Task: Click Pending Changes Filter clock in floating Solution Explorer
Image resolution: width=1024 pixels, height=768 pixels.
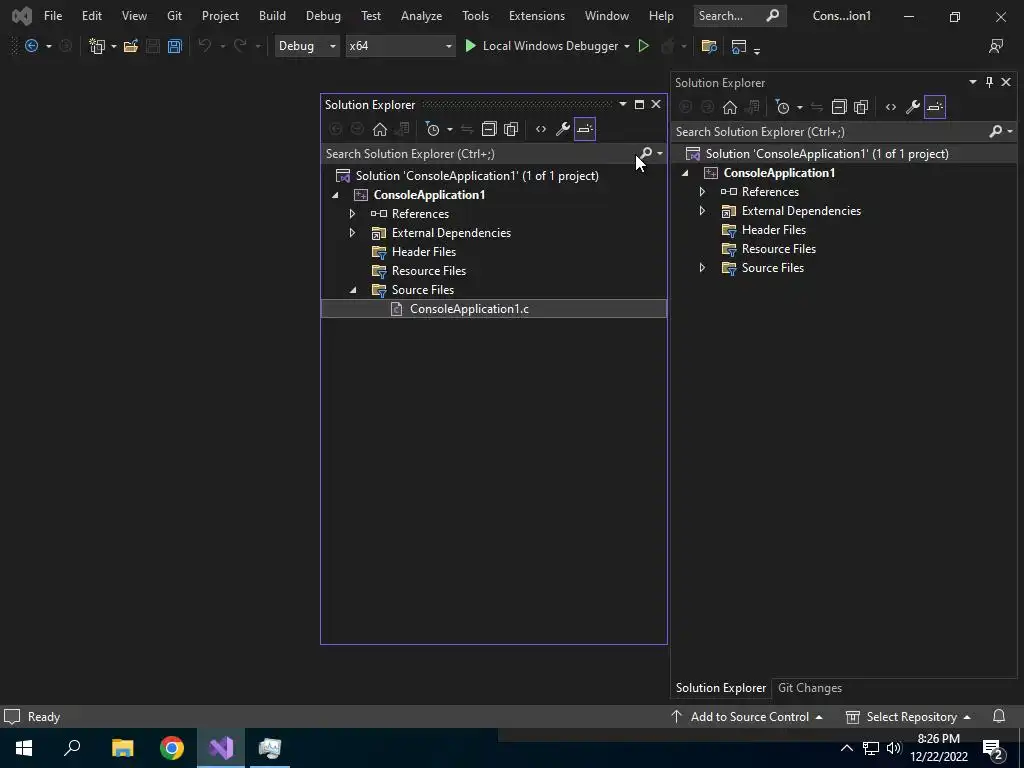Action: pos(432,129)
